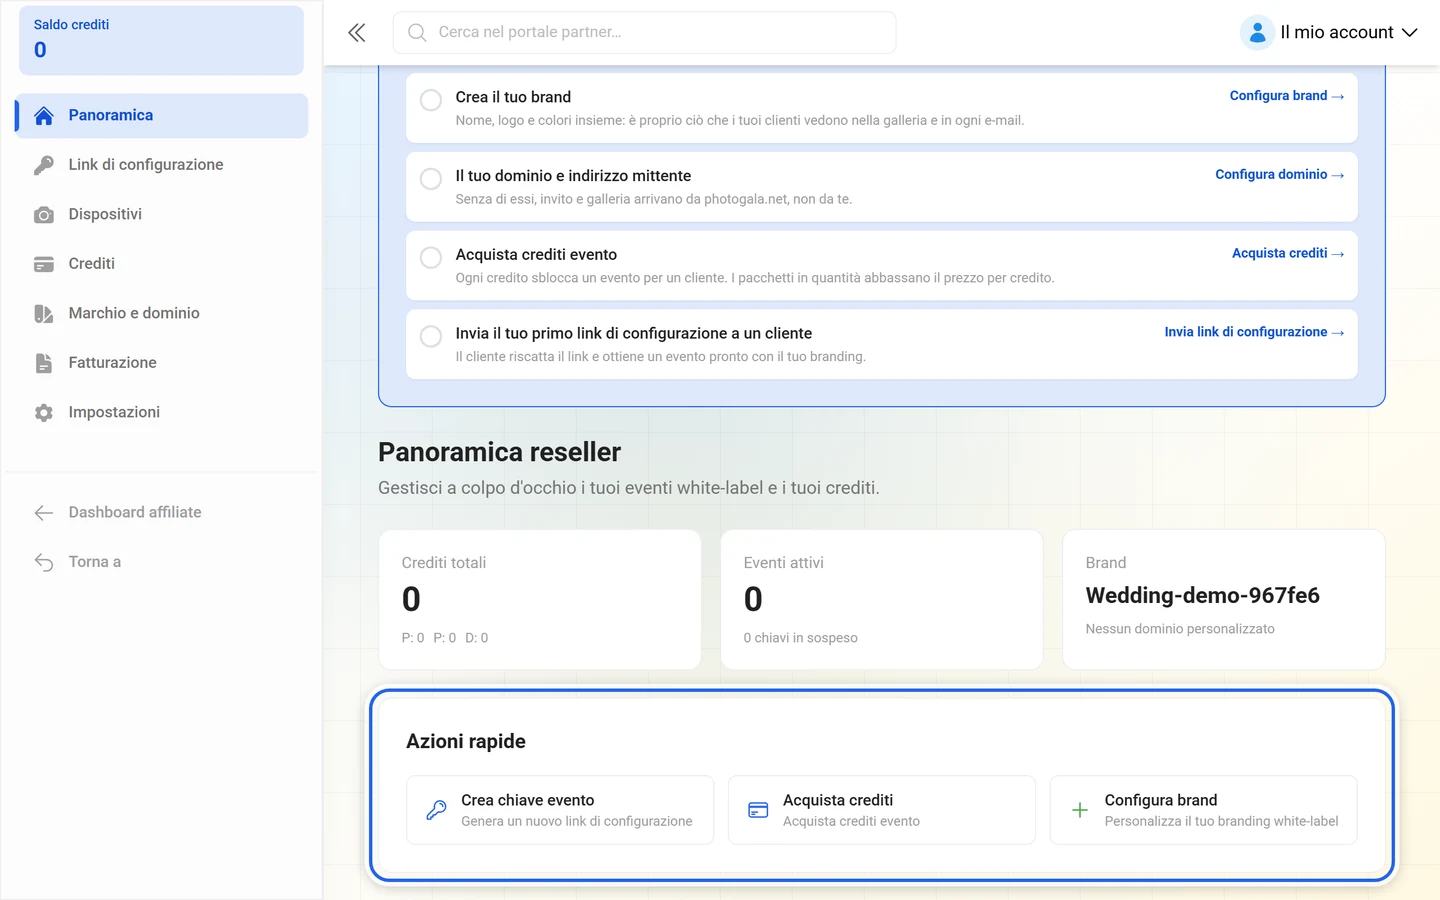Open Fatturazione in the sidebar
The width and height of the screenshot is (1440, 900).
pos(162,363)
